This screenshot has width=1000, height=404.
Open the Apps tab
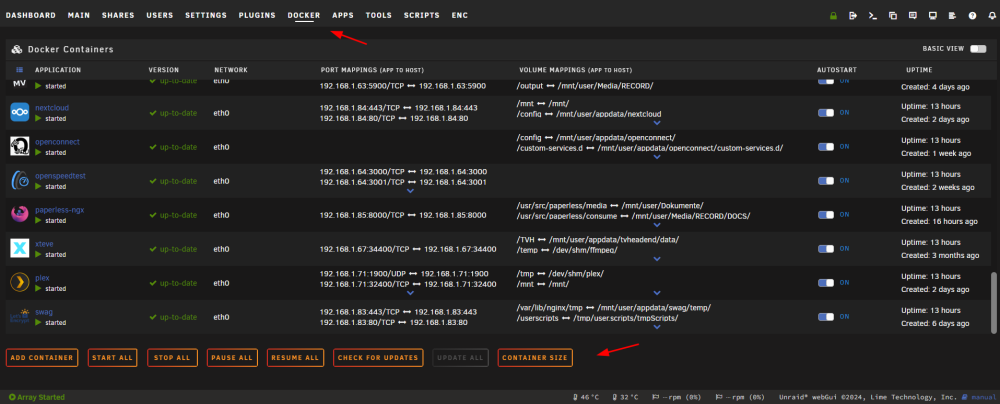coord(343,15)
